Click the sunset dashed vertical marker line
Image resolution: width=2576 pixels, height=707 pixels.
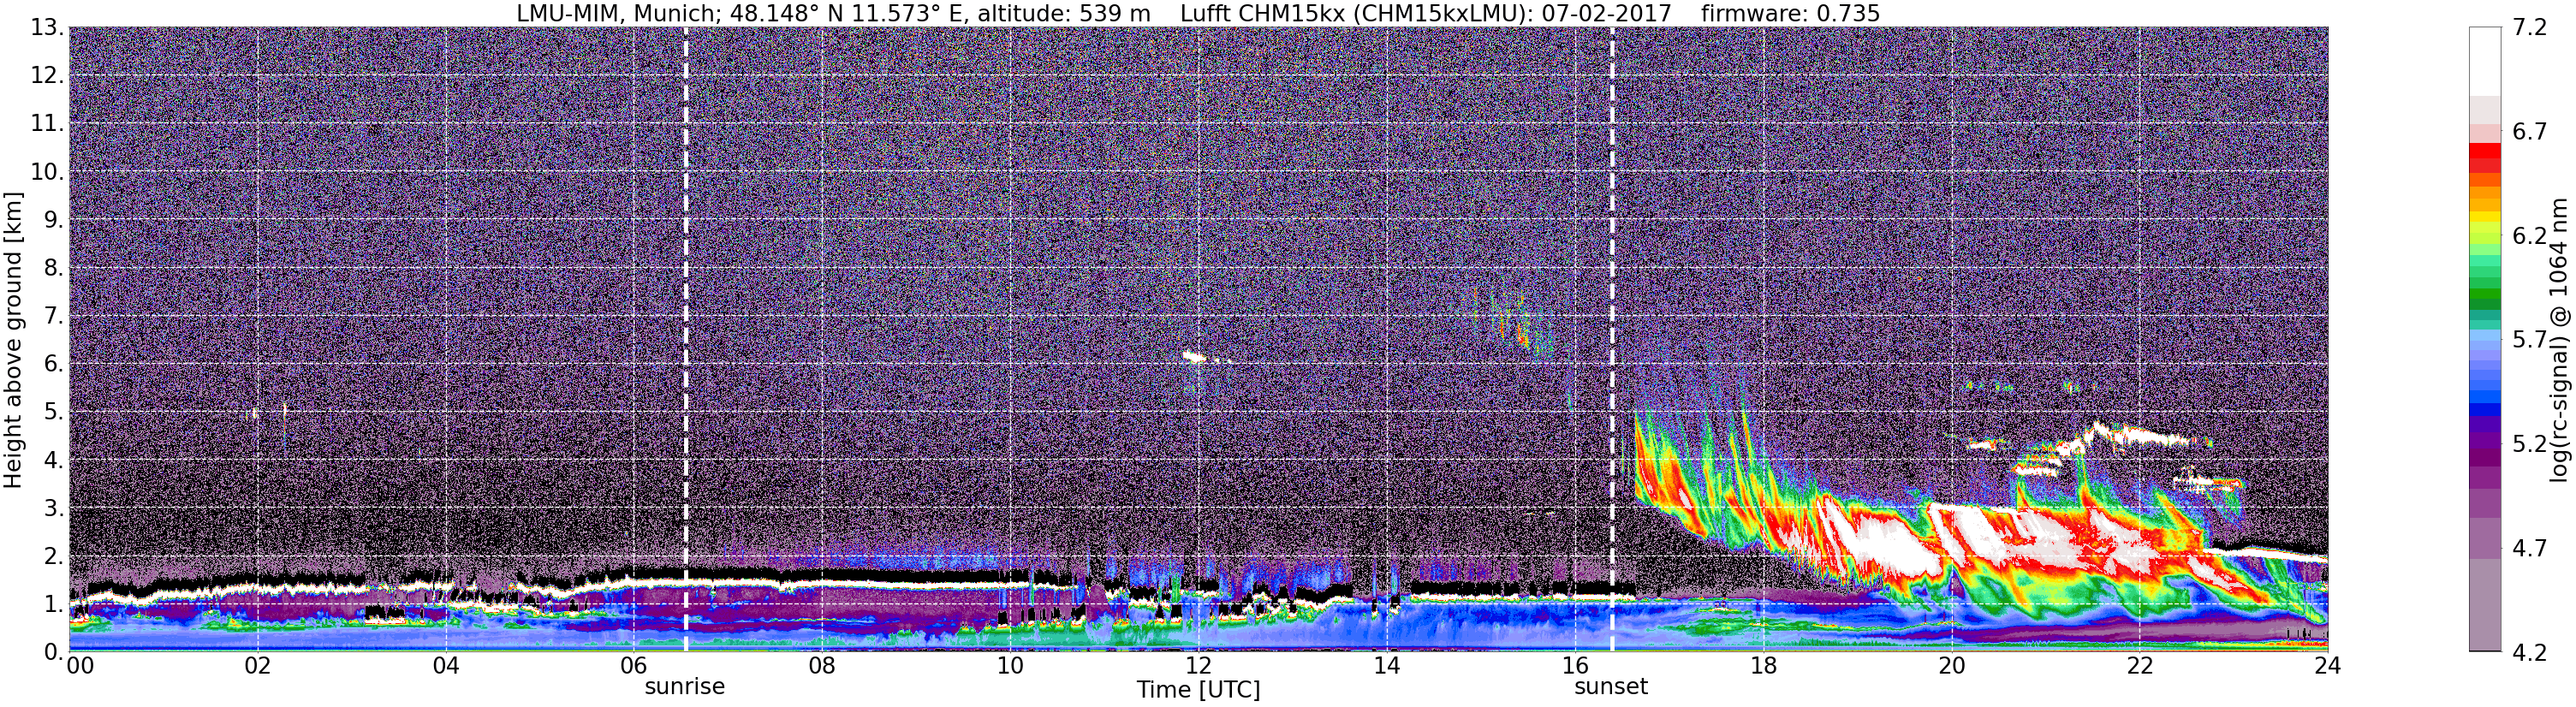click(x=1613, y=340)
